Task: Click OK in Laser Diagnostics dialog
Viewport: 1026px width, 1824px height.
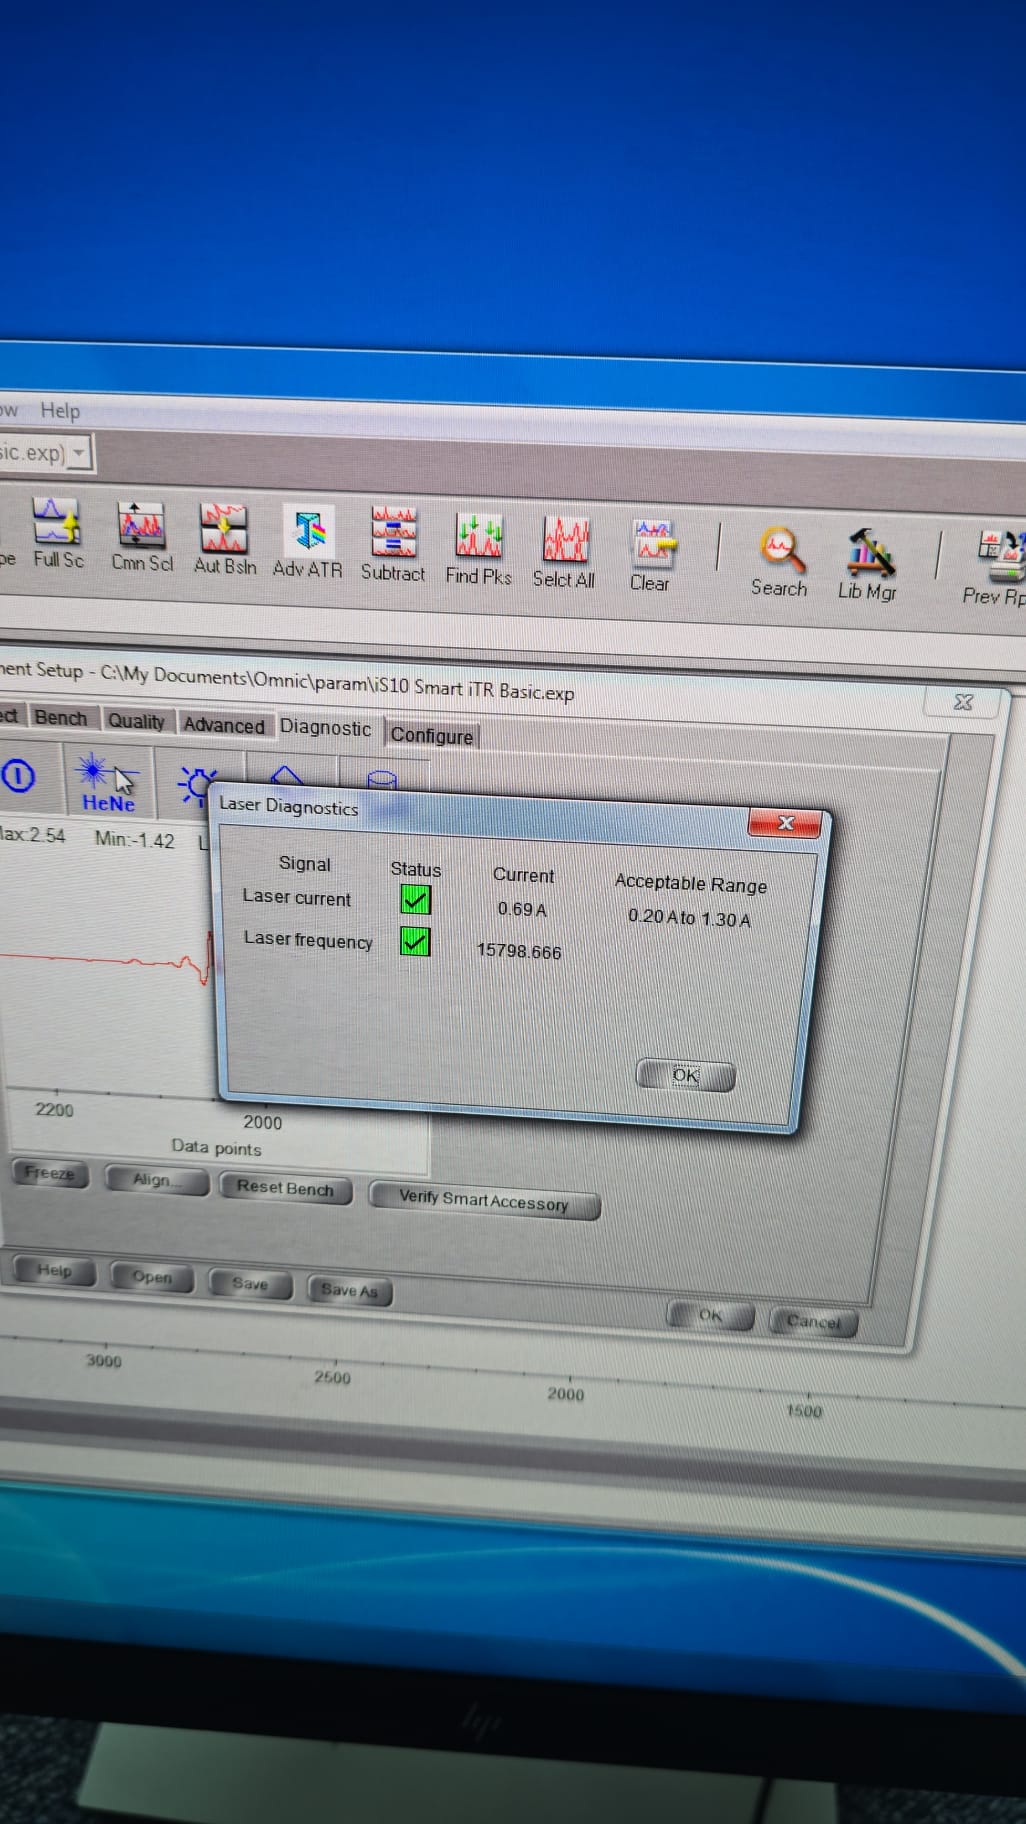Action: (686, 1075)
